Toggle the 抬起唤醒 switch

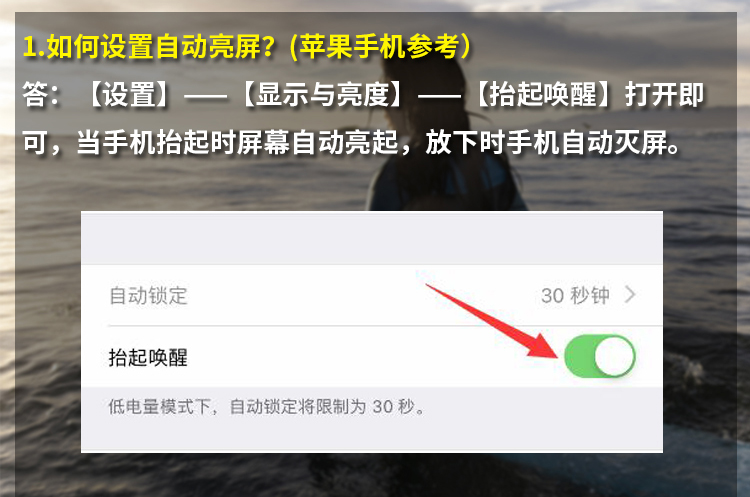pyautogui.click(x=599, y=356)
